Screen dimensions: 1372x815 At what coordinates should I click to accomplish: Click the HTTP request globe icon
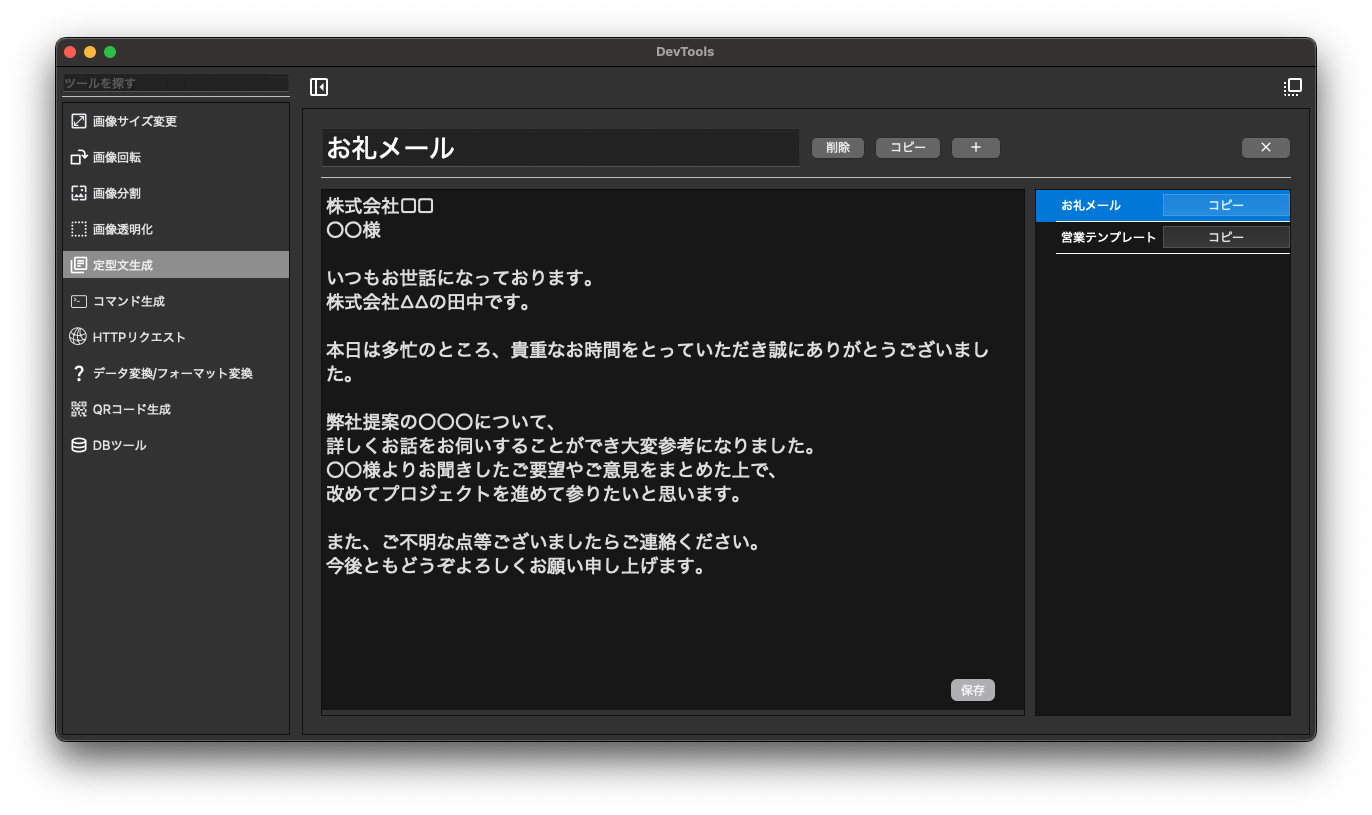click(79, 337)
